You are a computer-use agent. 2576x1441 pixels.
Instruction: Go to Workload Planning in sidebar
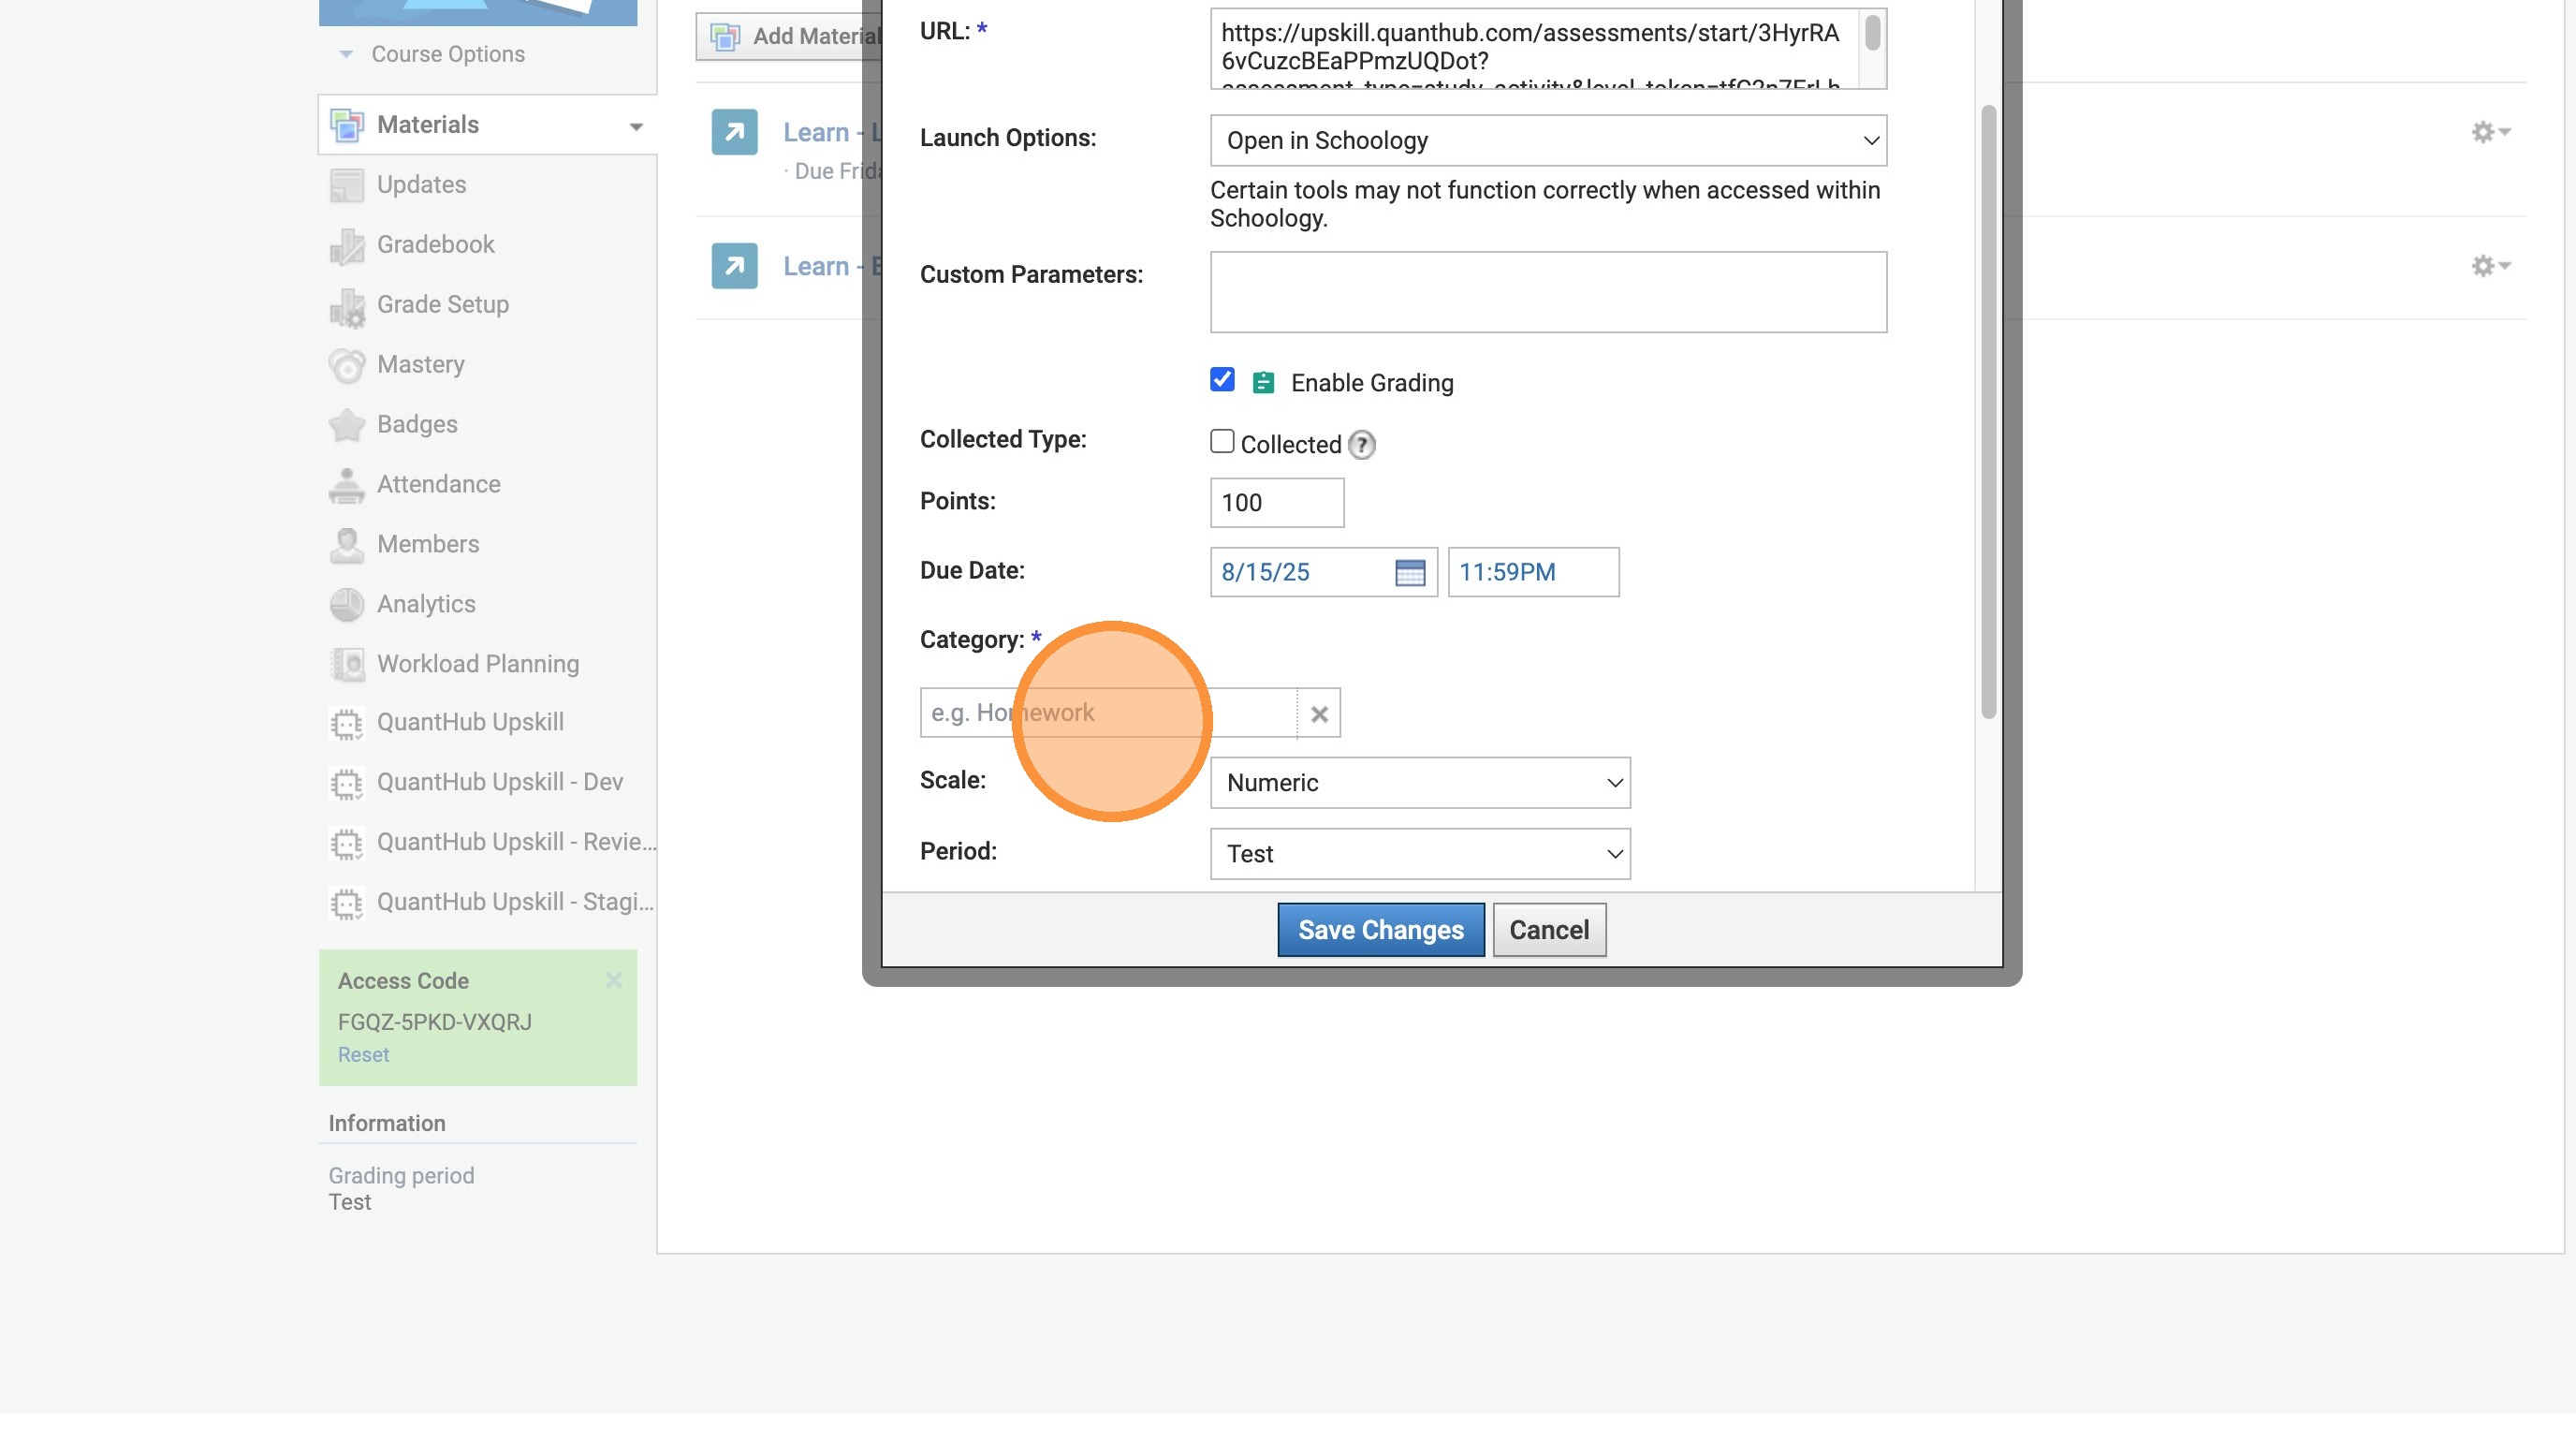click(x=477, y=664)
